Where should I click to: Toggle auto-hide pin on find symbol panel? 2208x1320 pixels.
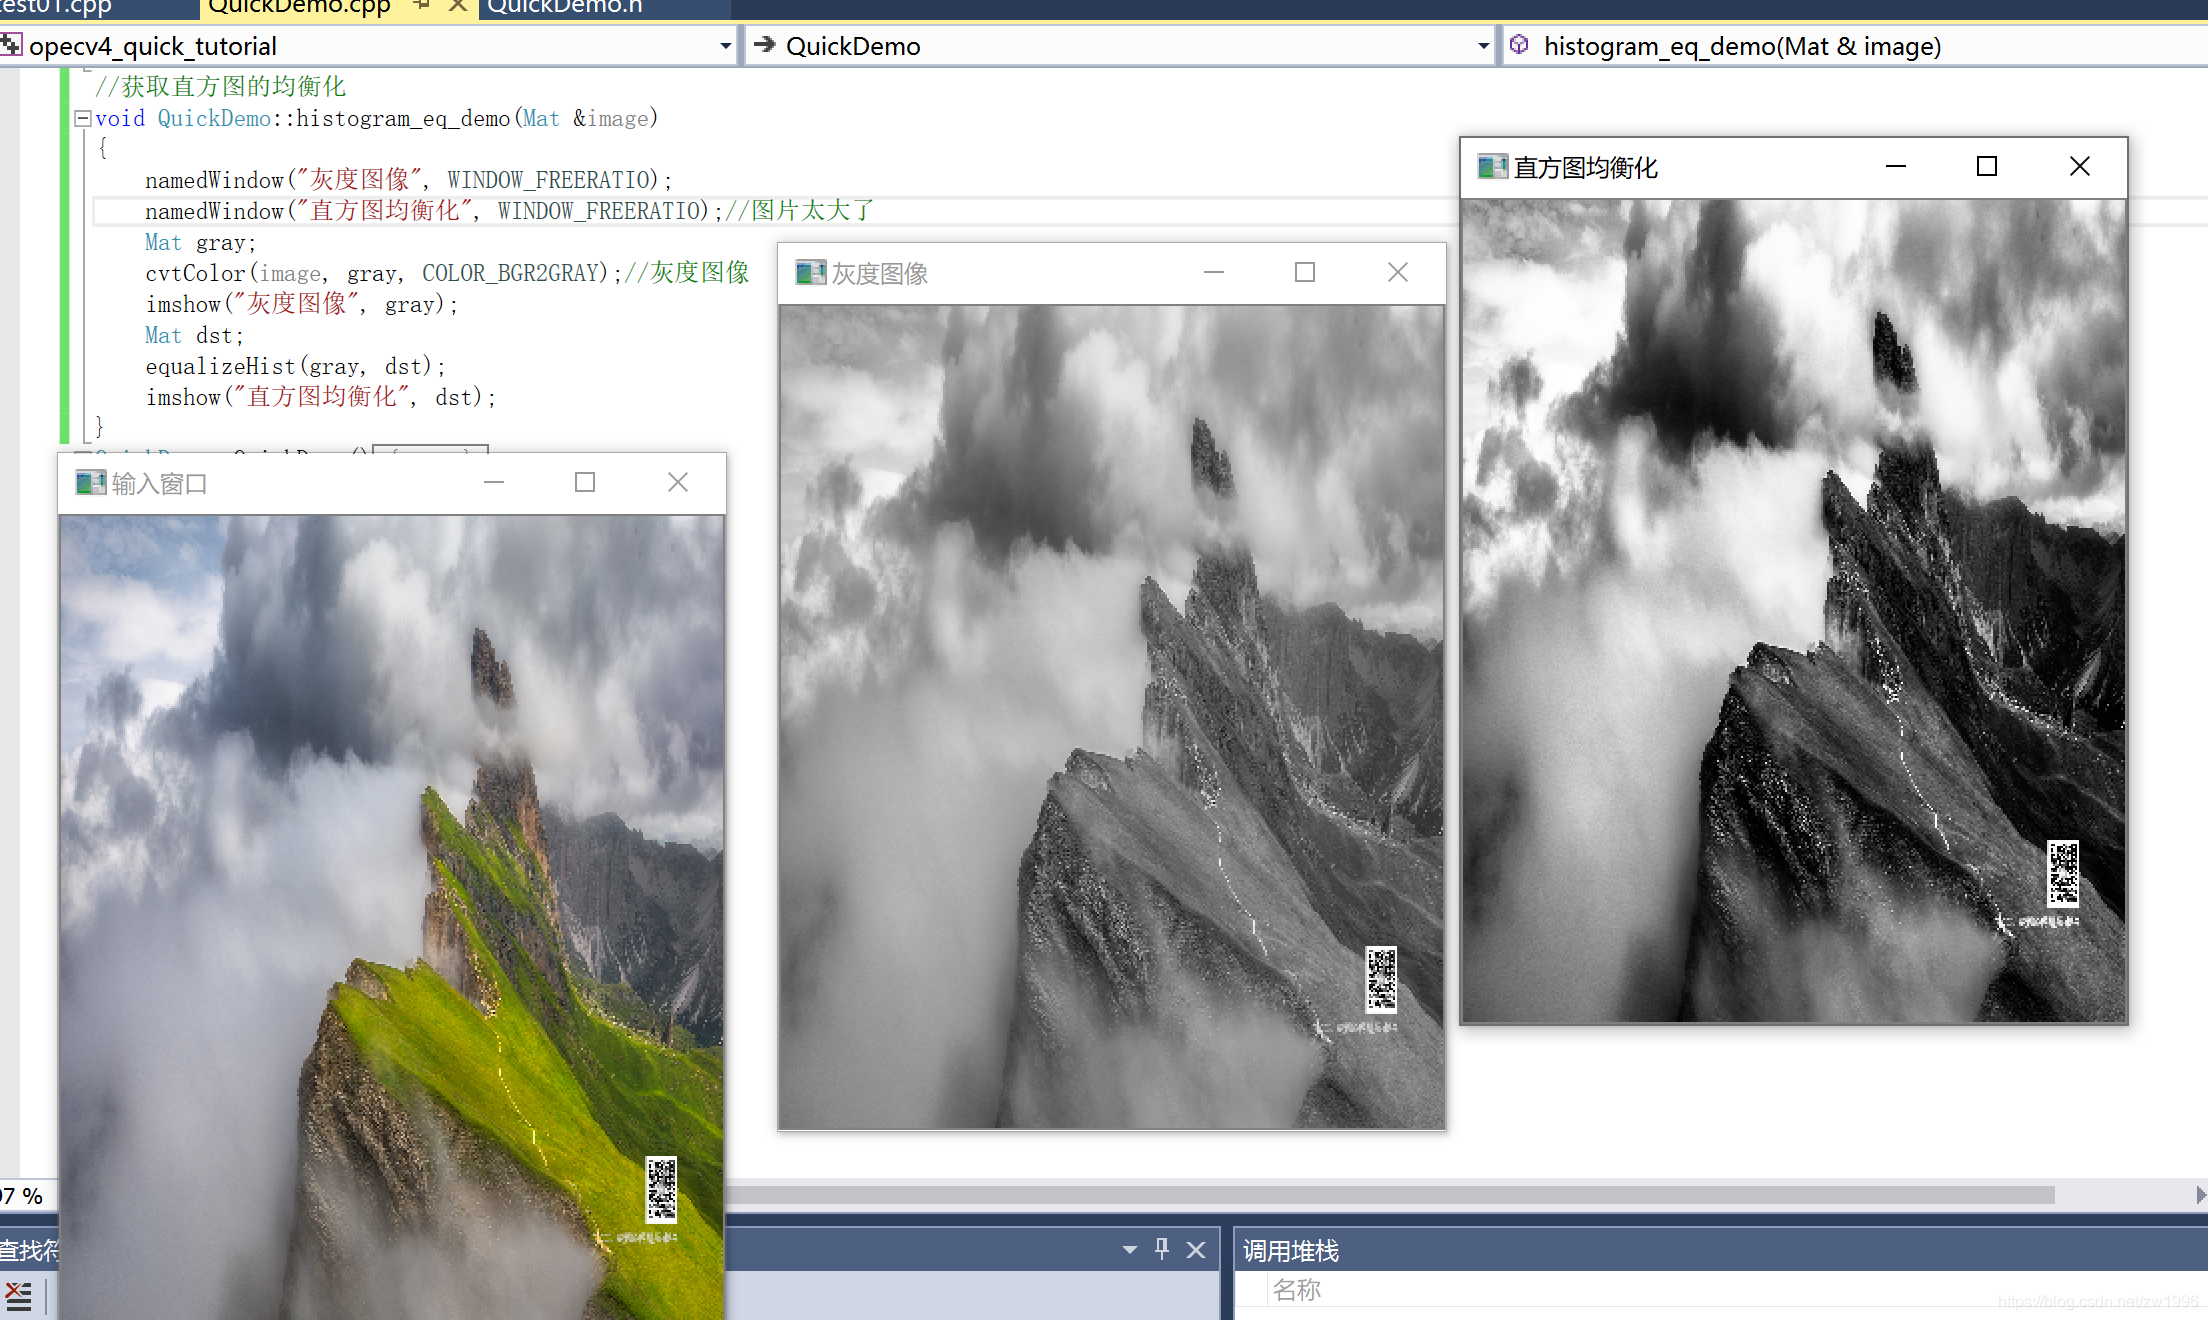click(1162, 1249)
